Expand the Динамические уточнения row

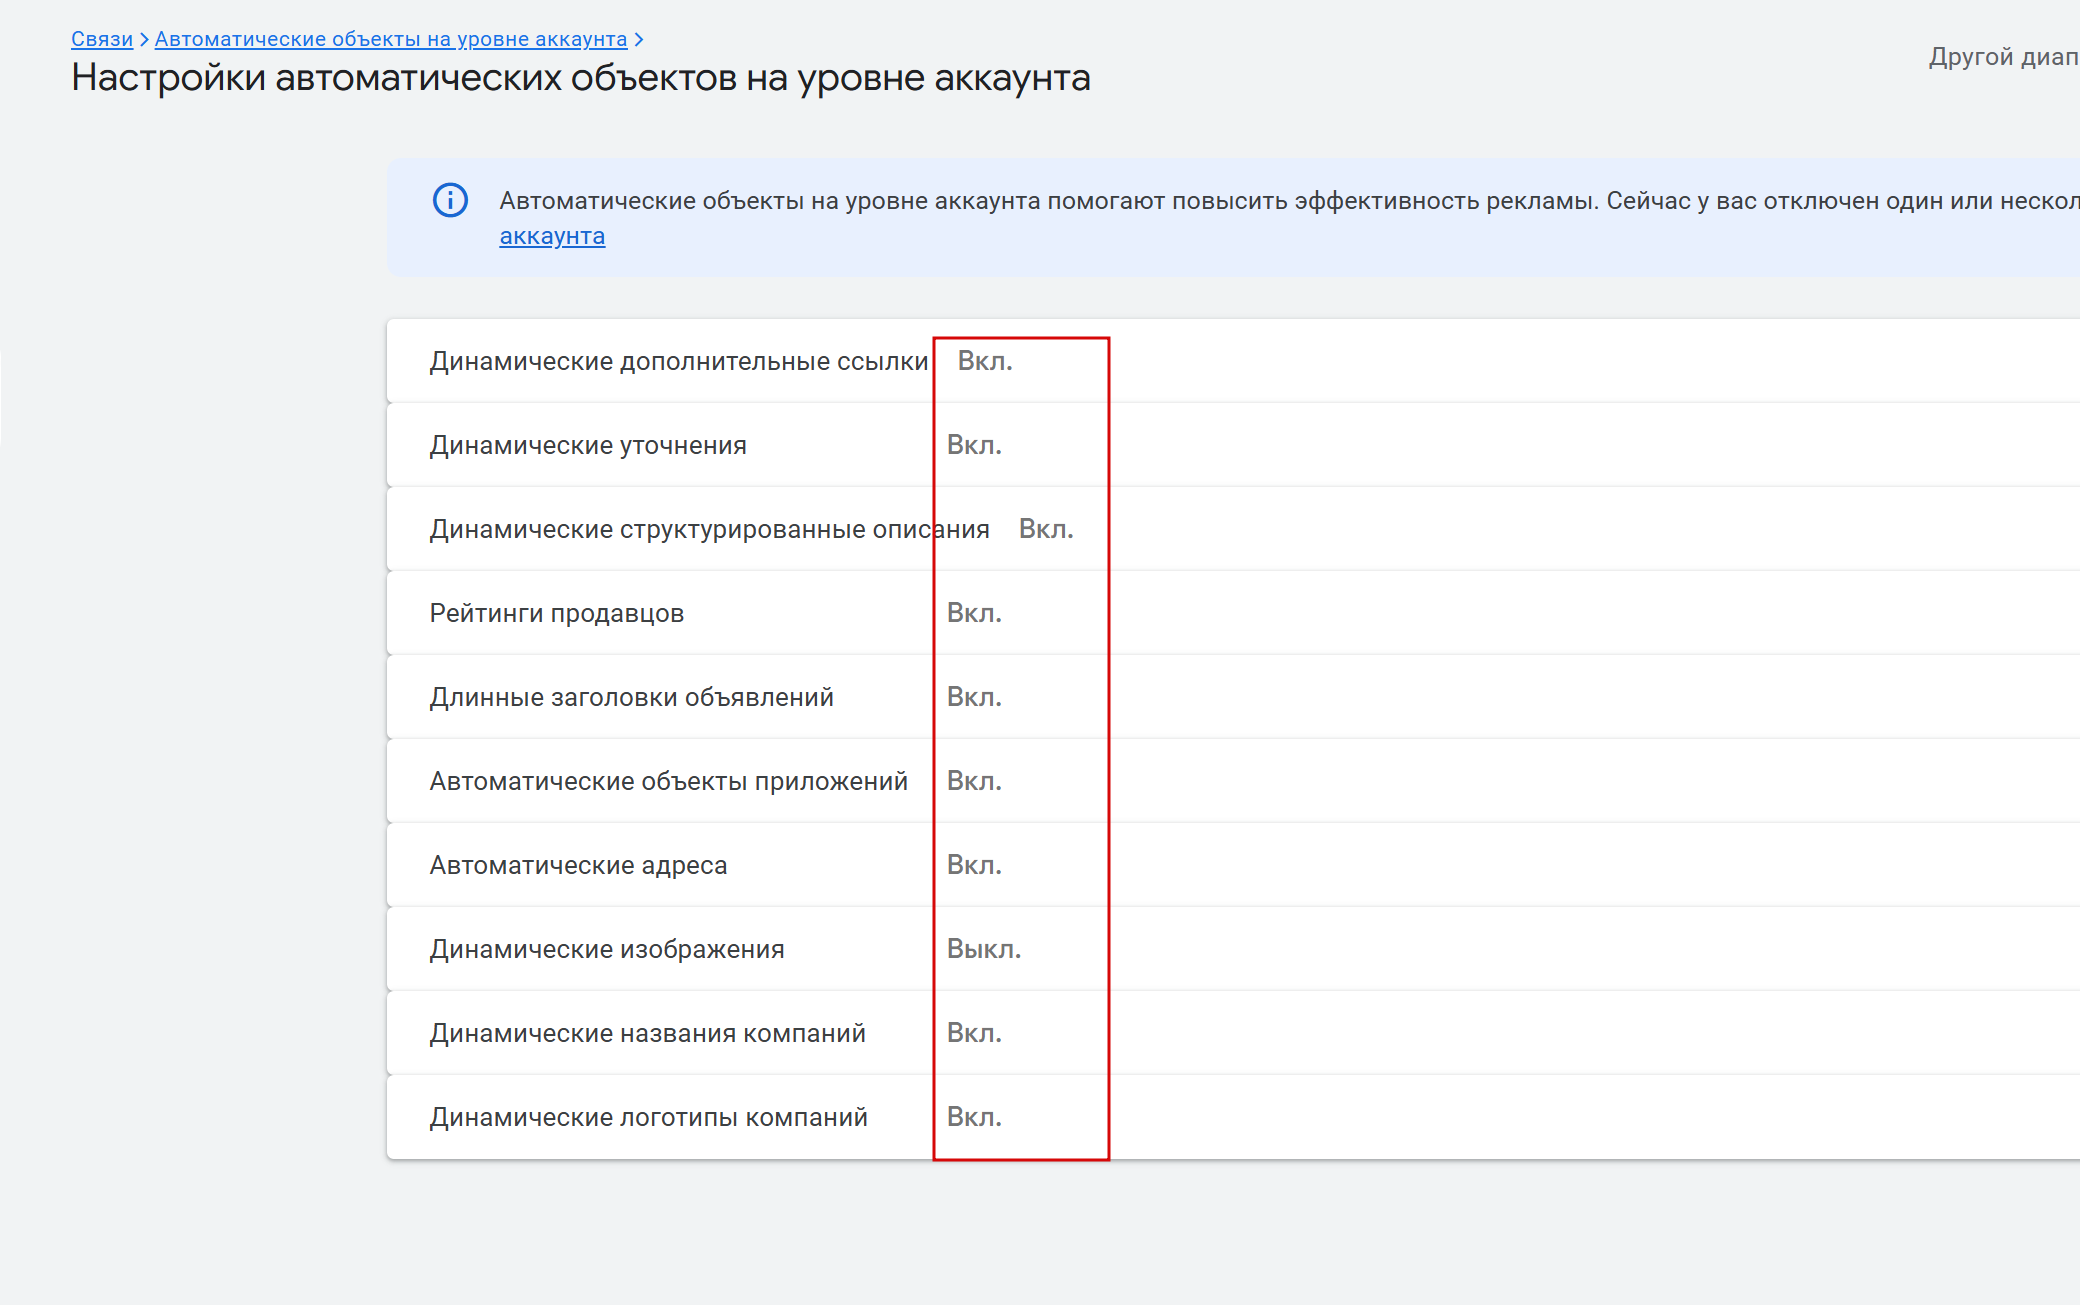click(x=588, y=445)
